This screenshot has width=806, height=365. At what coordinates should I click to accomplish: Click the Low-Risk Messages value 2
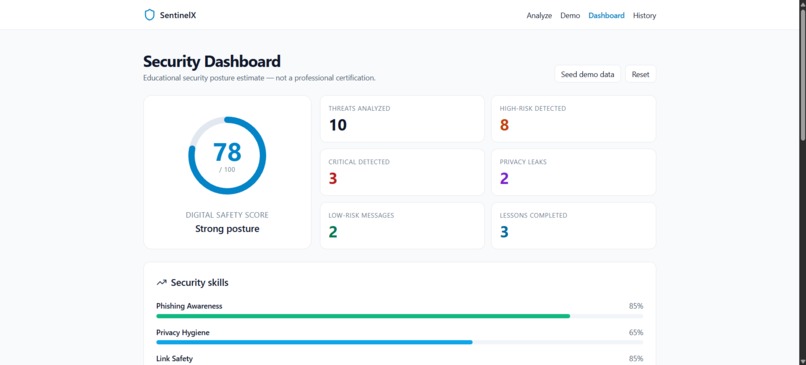(333, 232)
